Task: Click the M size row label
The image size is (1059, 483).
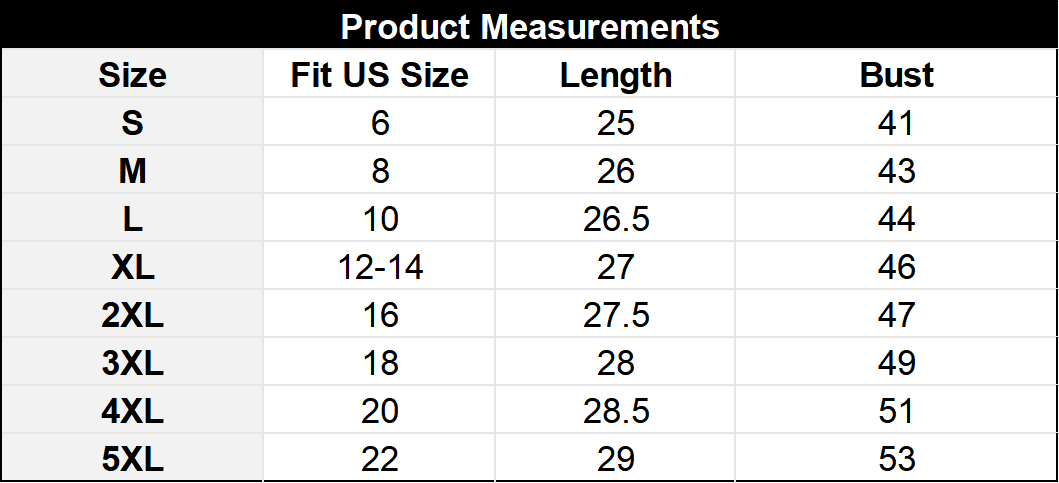Action: [132, 171]
